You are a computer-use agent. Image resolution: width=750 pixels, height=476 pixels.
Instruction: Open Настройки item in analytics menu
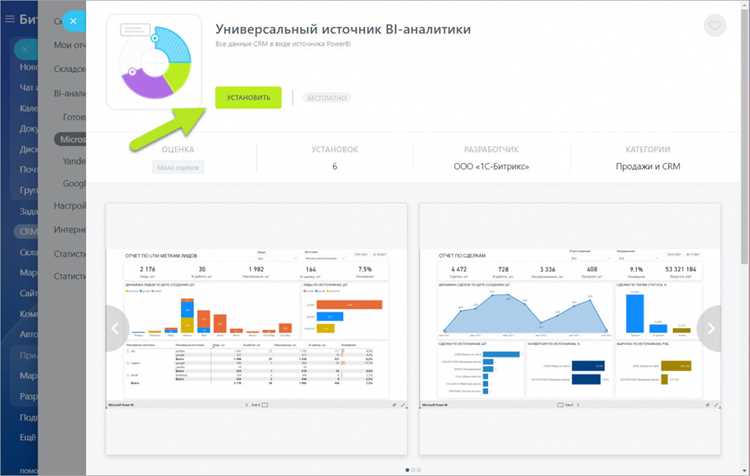pos(70,206)
